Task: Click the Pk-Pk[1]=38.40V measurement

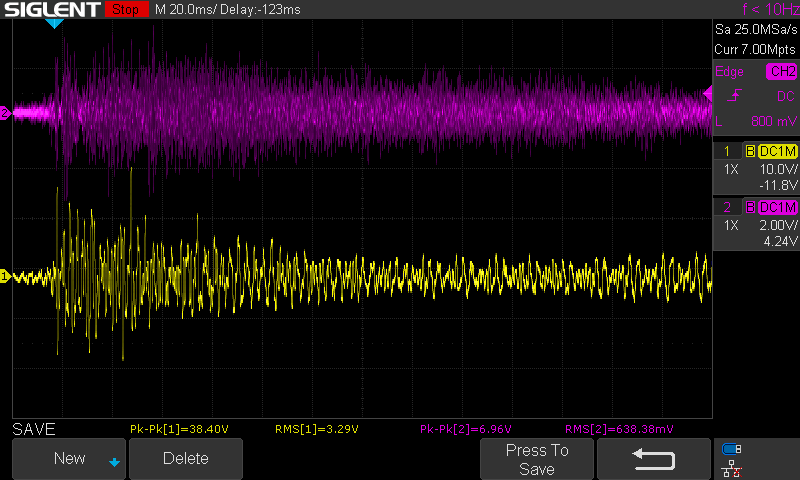Action: pos(179,429)
